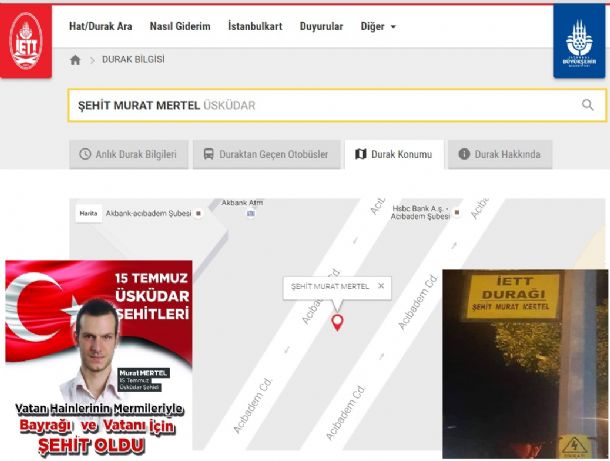The height and width of the screenshot is (461, 610).
Task: Select the red stop location pin on map
Action: pyautogui.click(x=337, y=323)
